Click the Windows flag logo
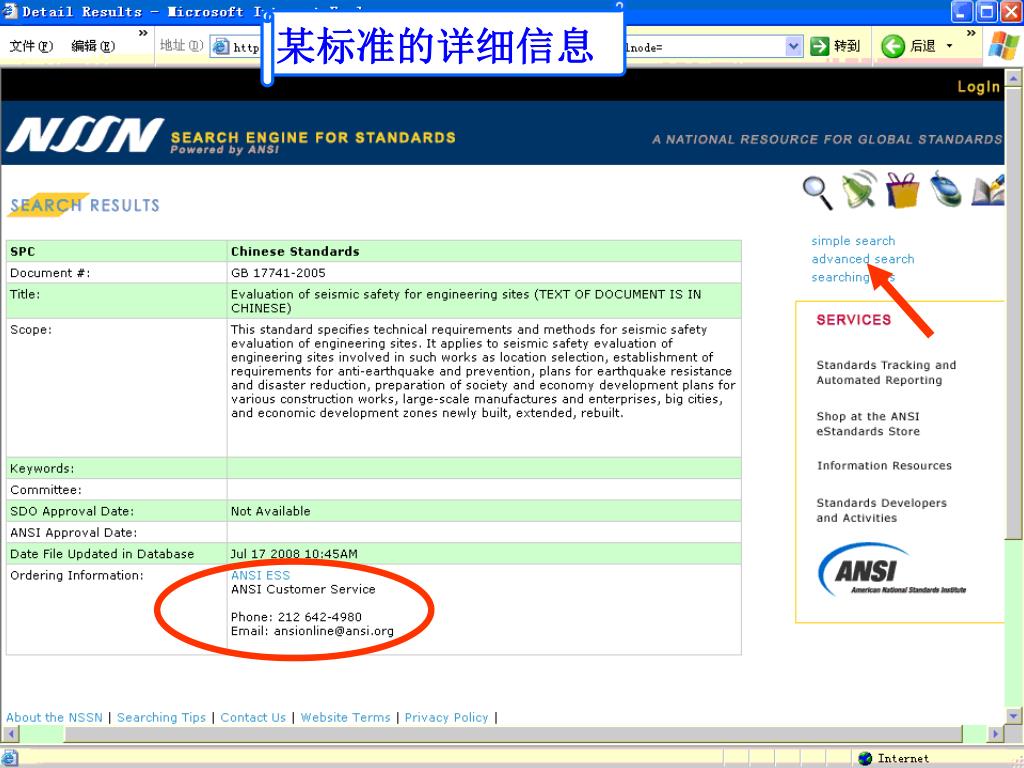 click(x=1003, y=46)
